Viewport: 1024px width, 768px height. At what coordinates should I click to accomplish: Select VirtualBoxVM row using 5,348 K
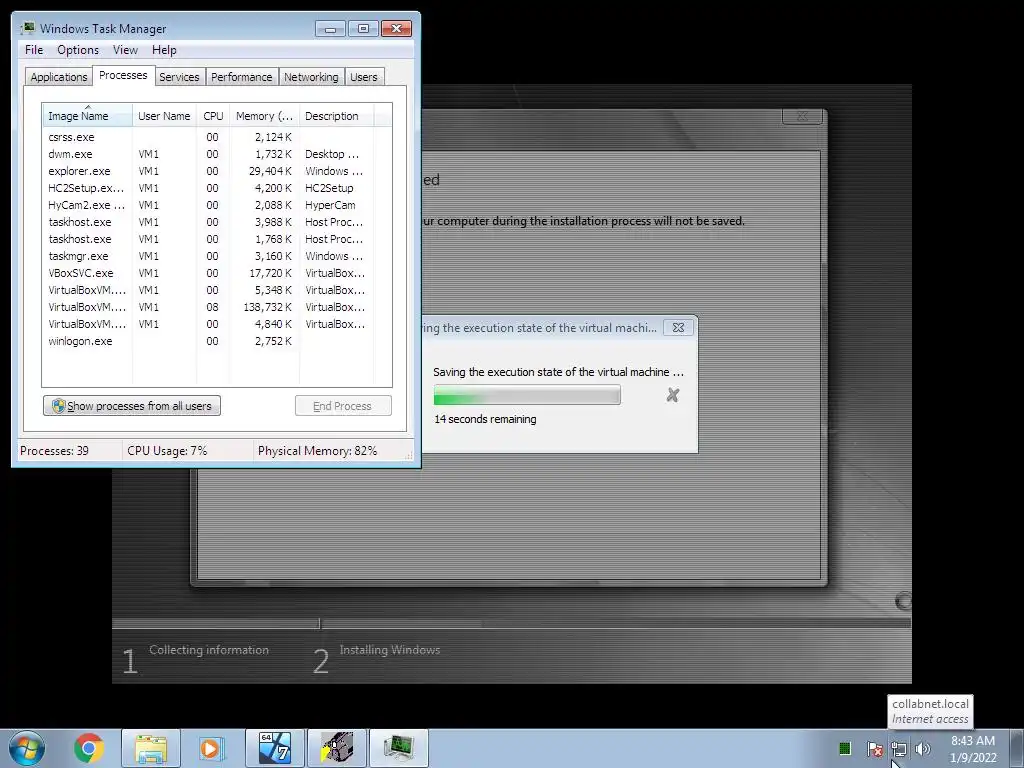point(217,290)
